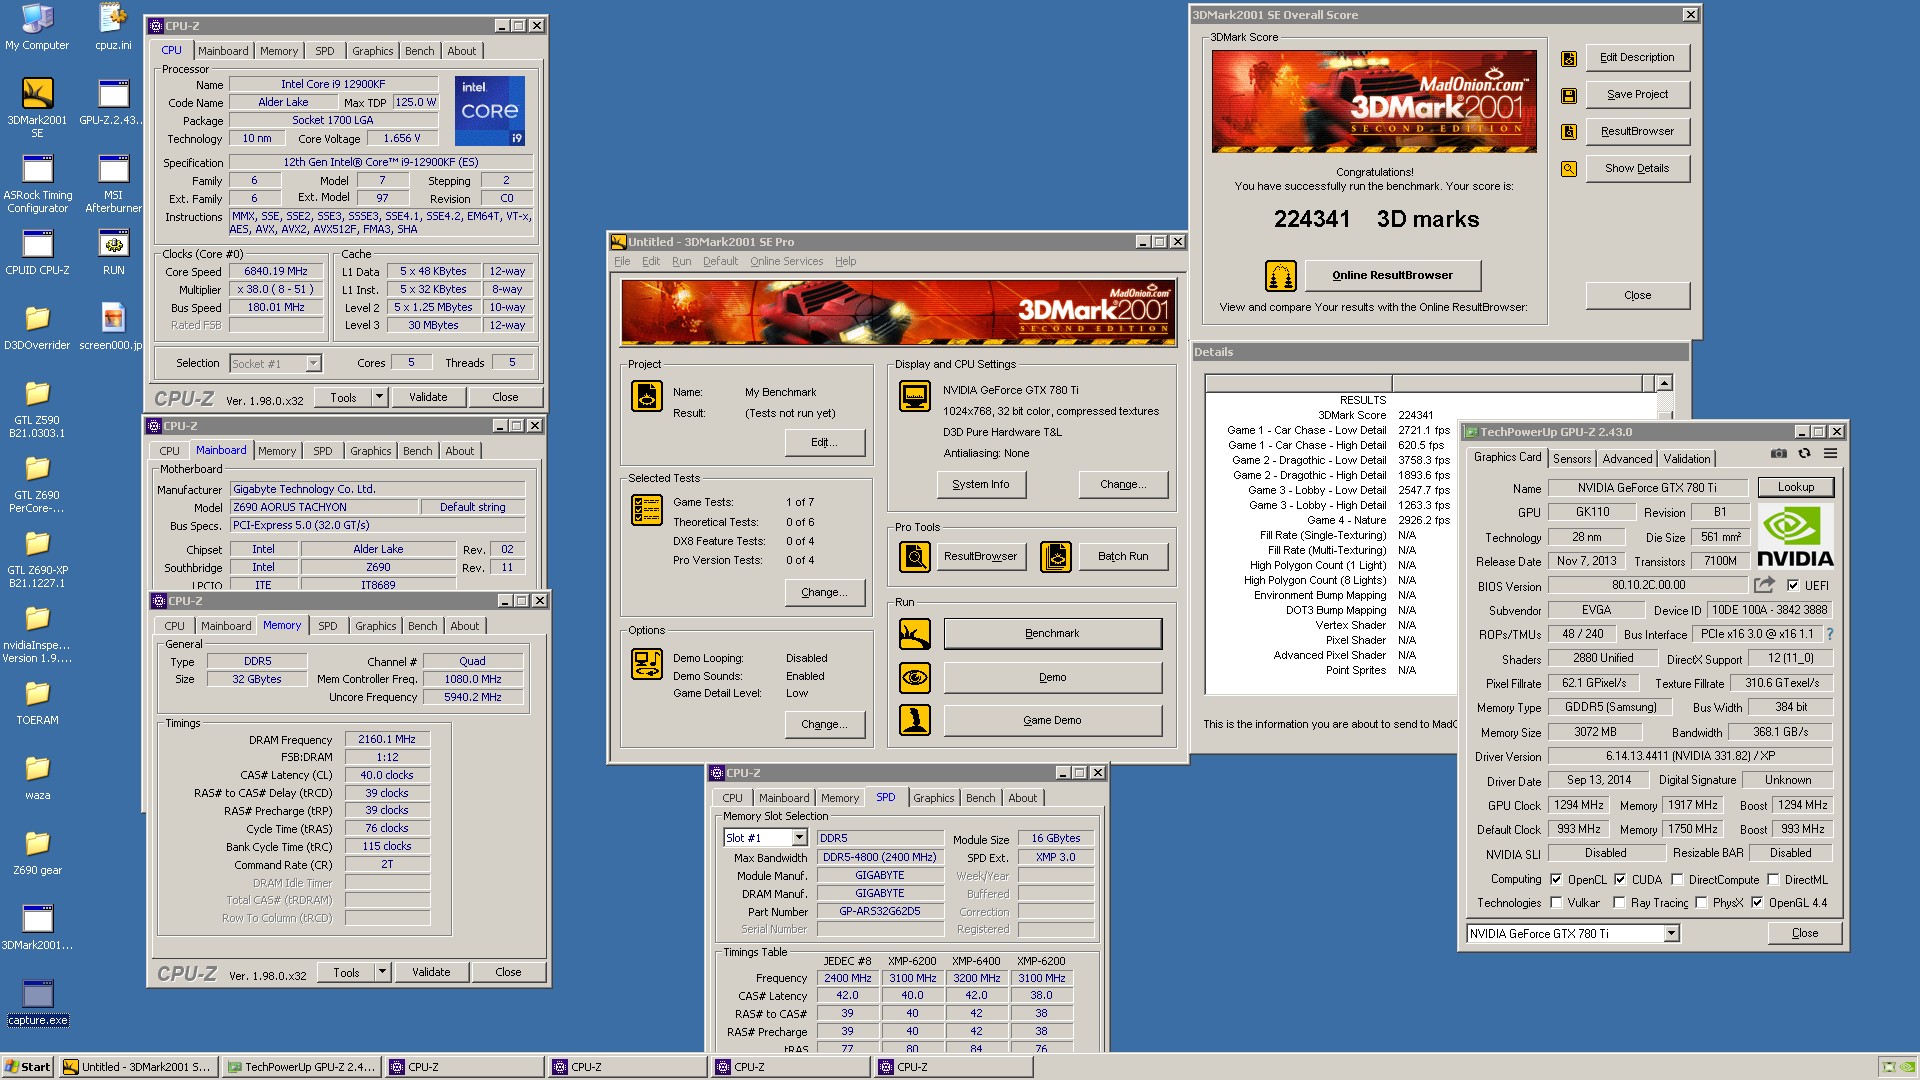Open Slot #1 dropdown in SPD window

(x=799, y=838)
